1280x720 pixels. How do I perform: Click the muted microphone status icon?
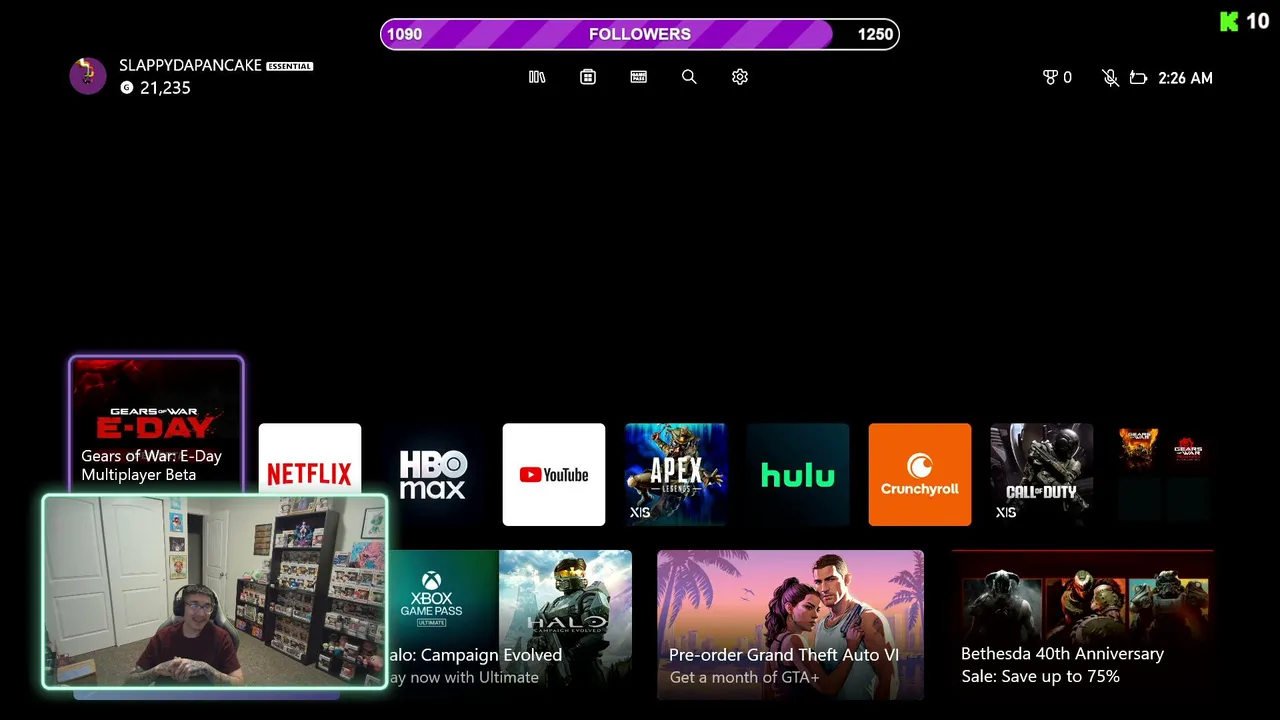coord(1110,78)
